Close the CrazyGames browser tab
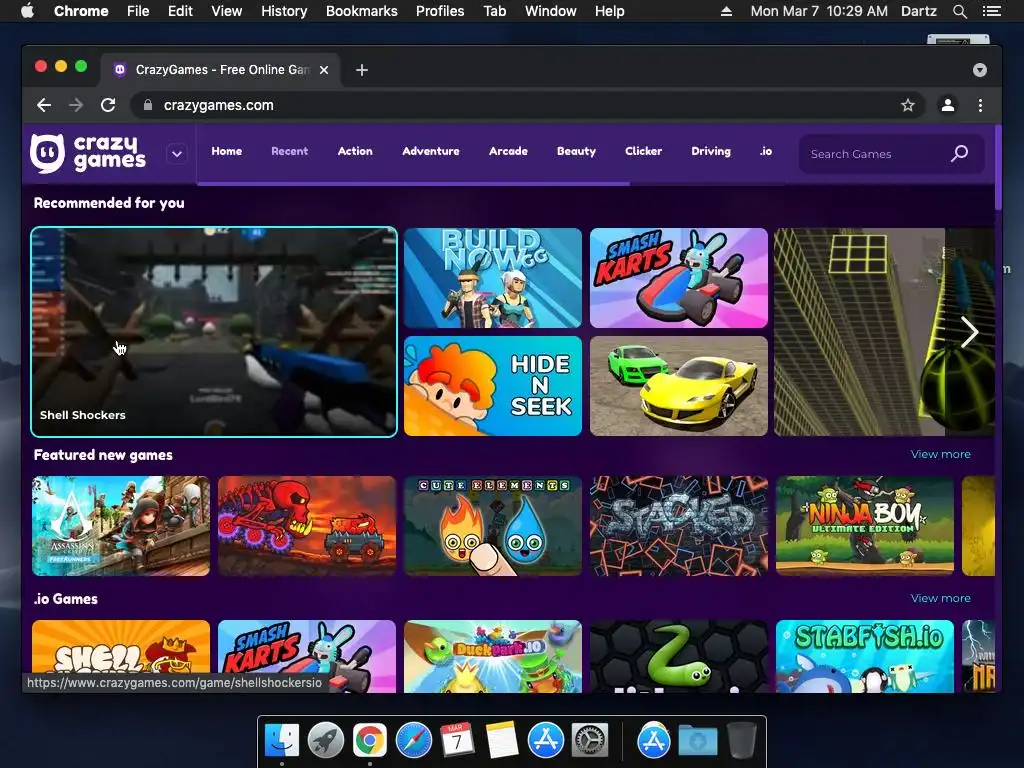Viewport: 1024px width, 768px height. pyautogui.click(x=324, y=70)
